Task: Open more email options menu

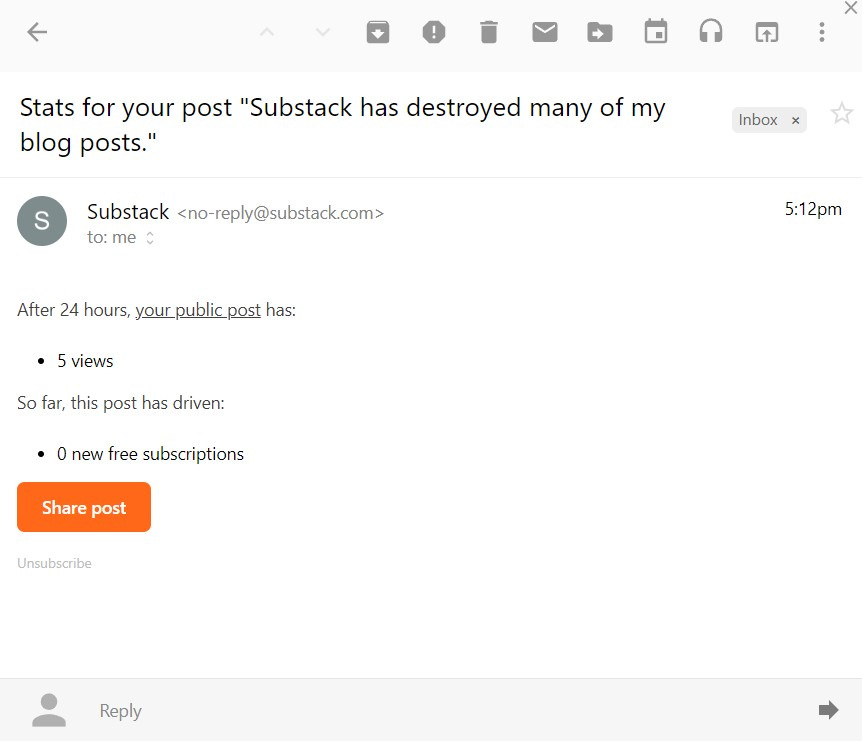Action: [821, 31]
